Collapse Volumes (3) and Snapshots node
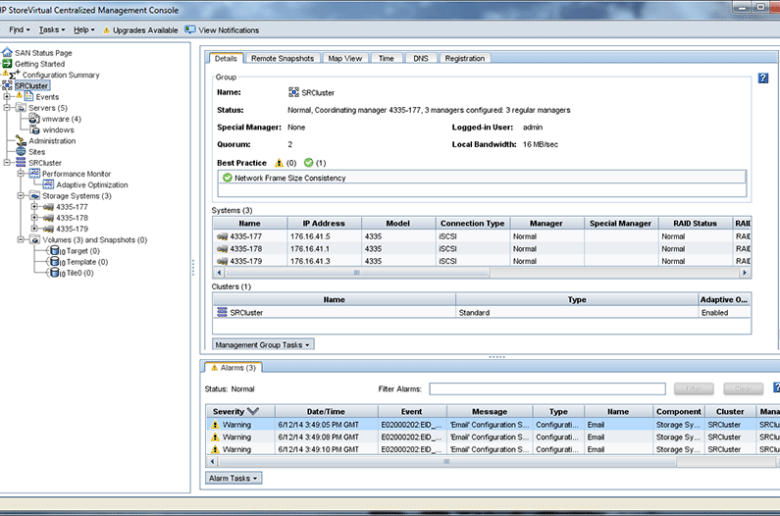This screenshot has width=780, height=516. (x=20, y=239)
